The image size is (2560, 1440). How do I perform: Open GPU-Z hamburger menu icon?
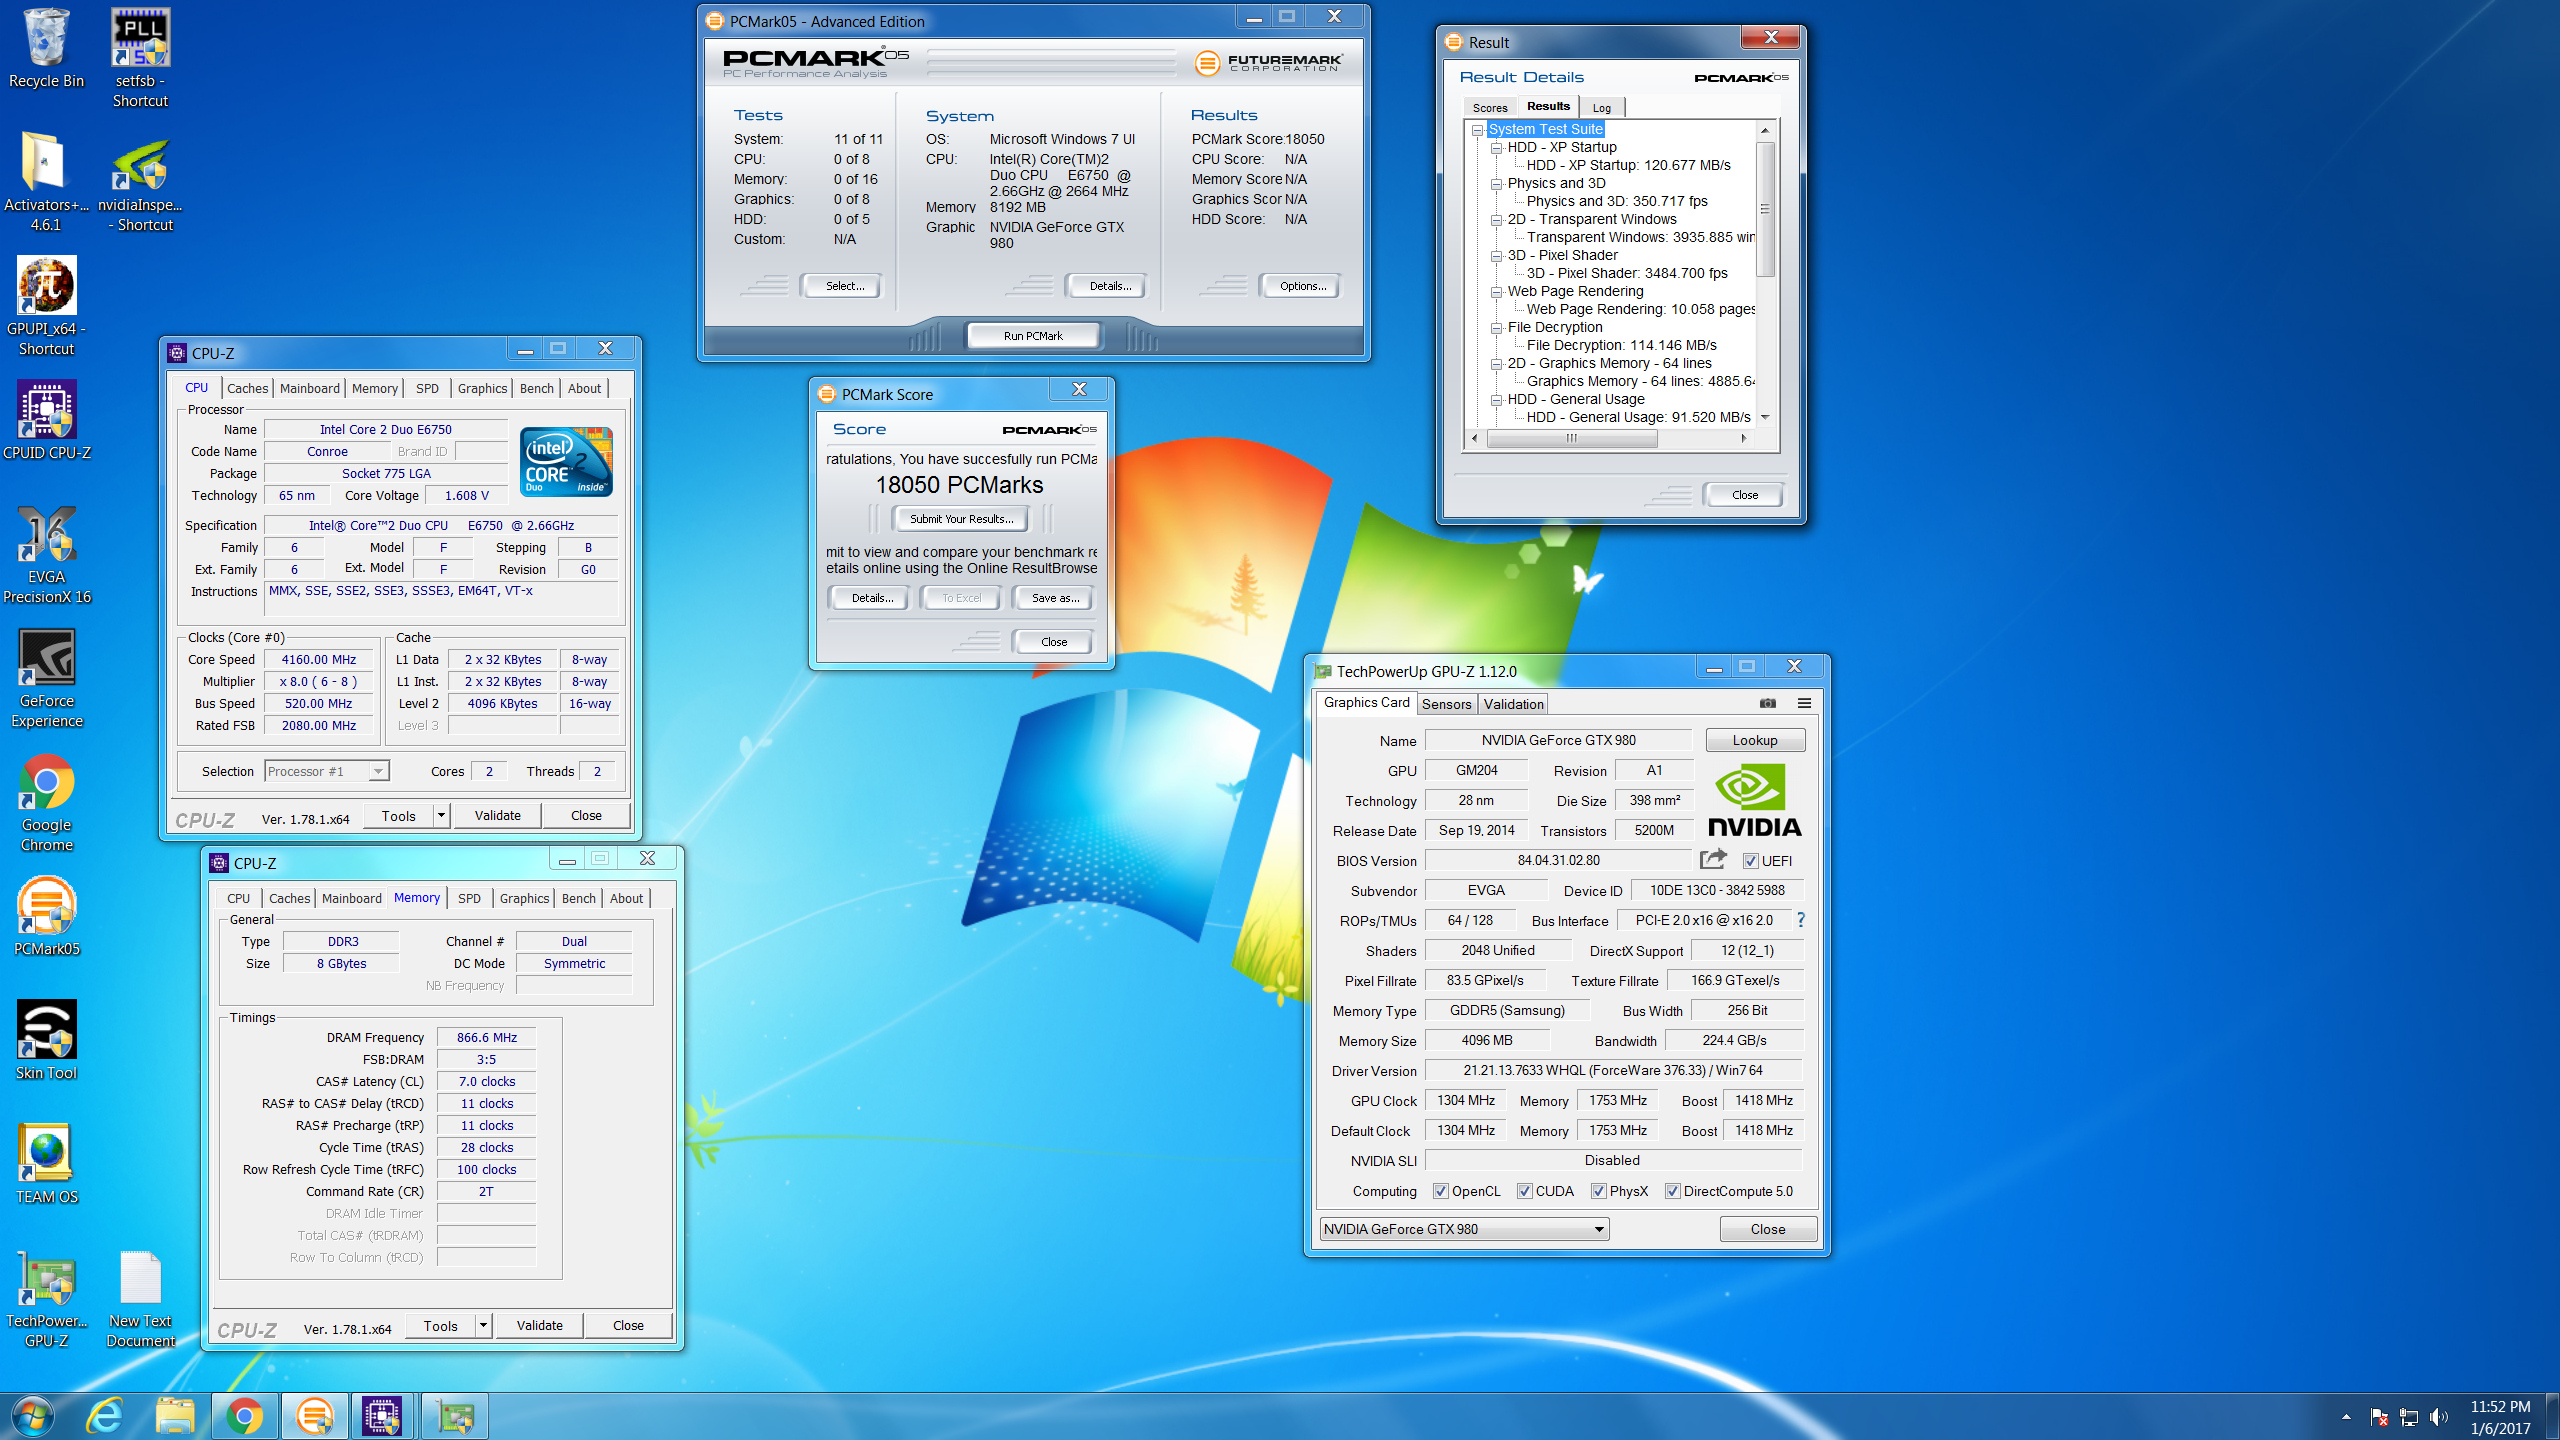1804,703
